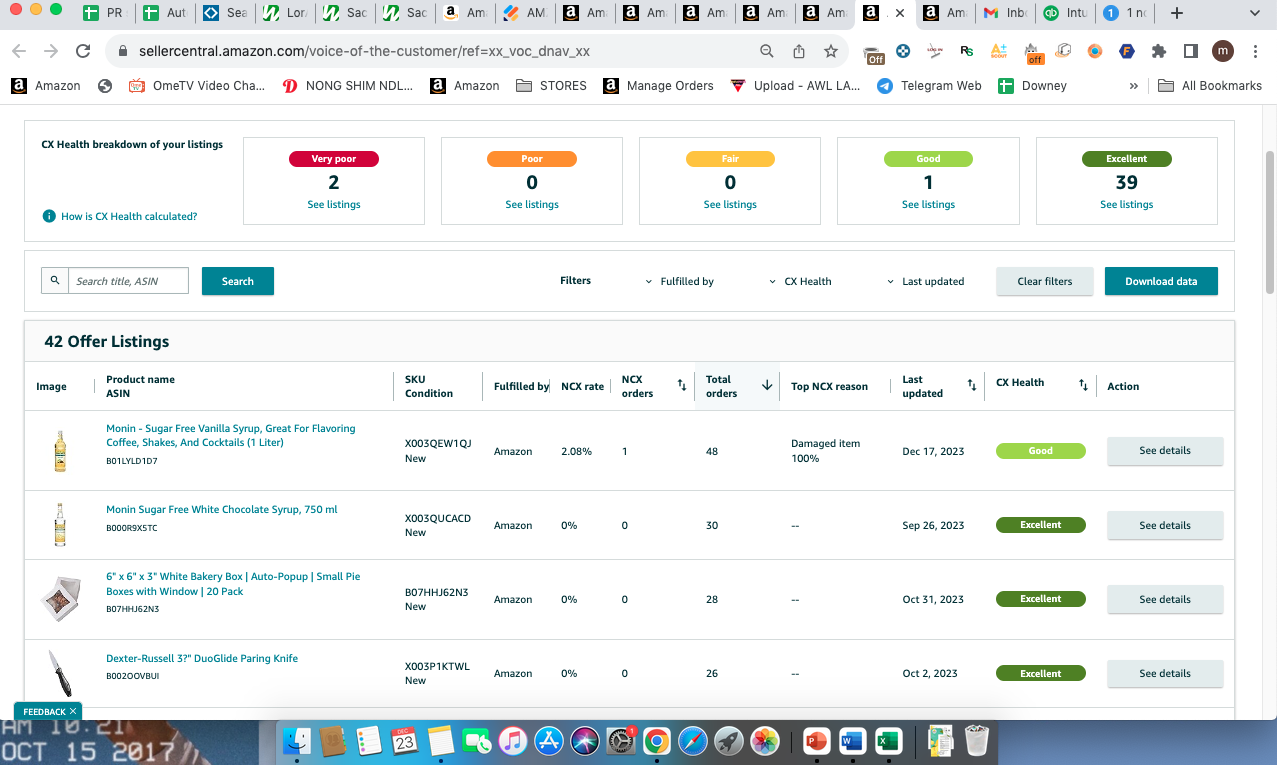Image resolution: width=1277 pixels, height=765 pixels.
Task: Click the AMZScout 'A+' extension icon
Action: tap(999, 51)
